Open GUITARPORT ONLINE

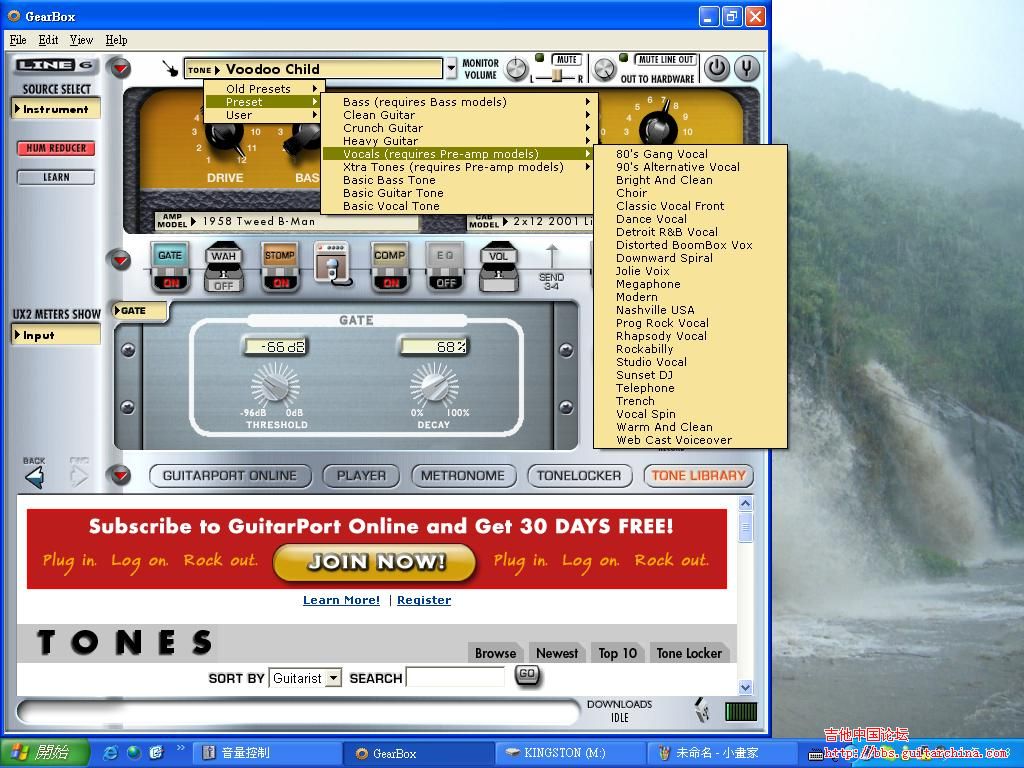click(229, 475)
